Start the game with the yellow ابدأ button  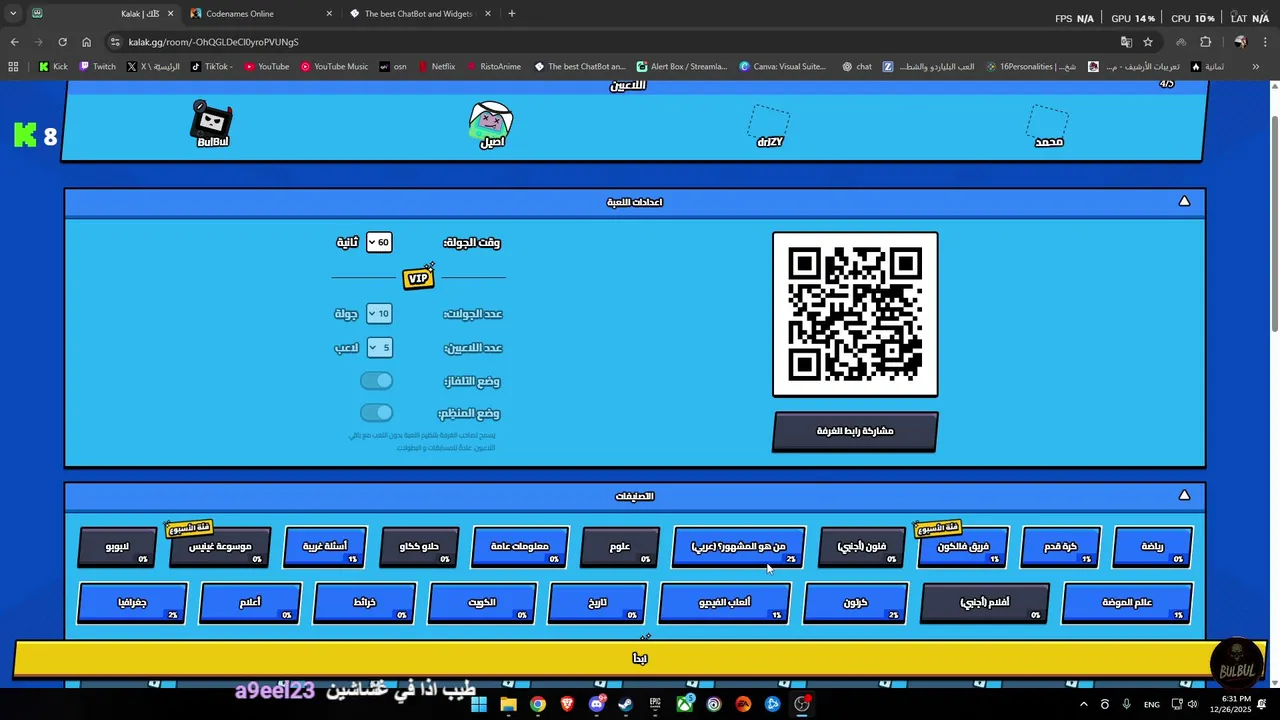pyautogui.click(x=640, y=658)
